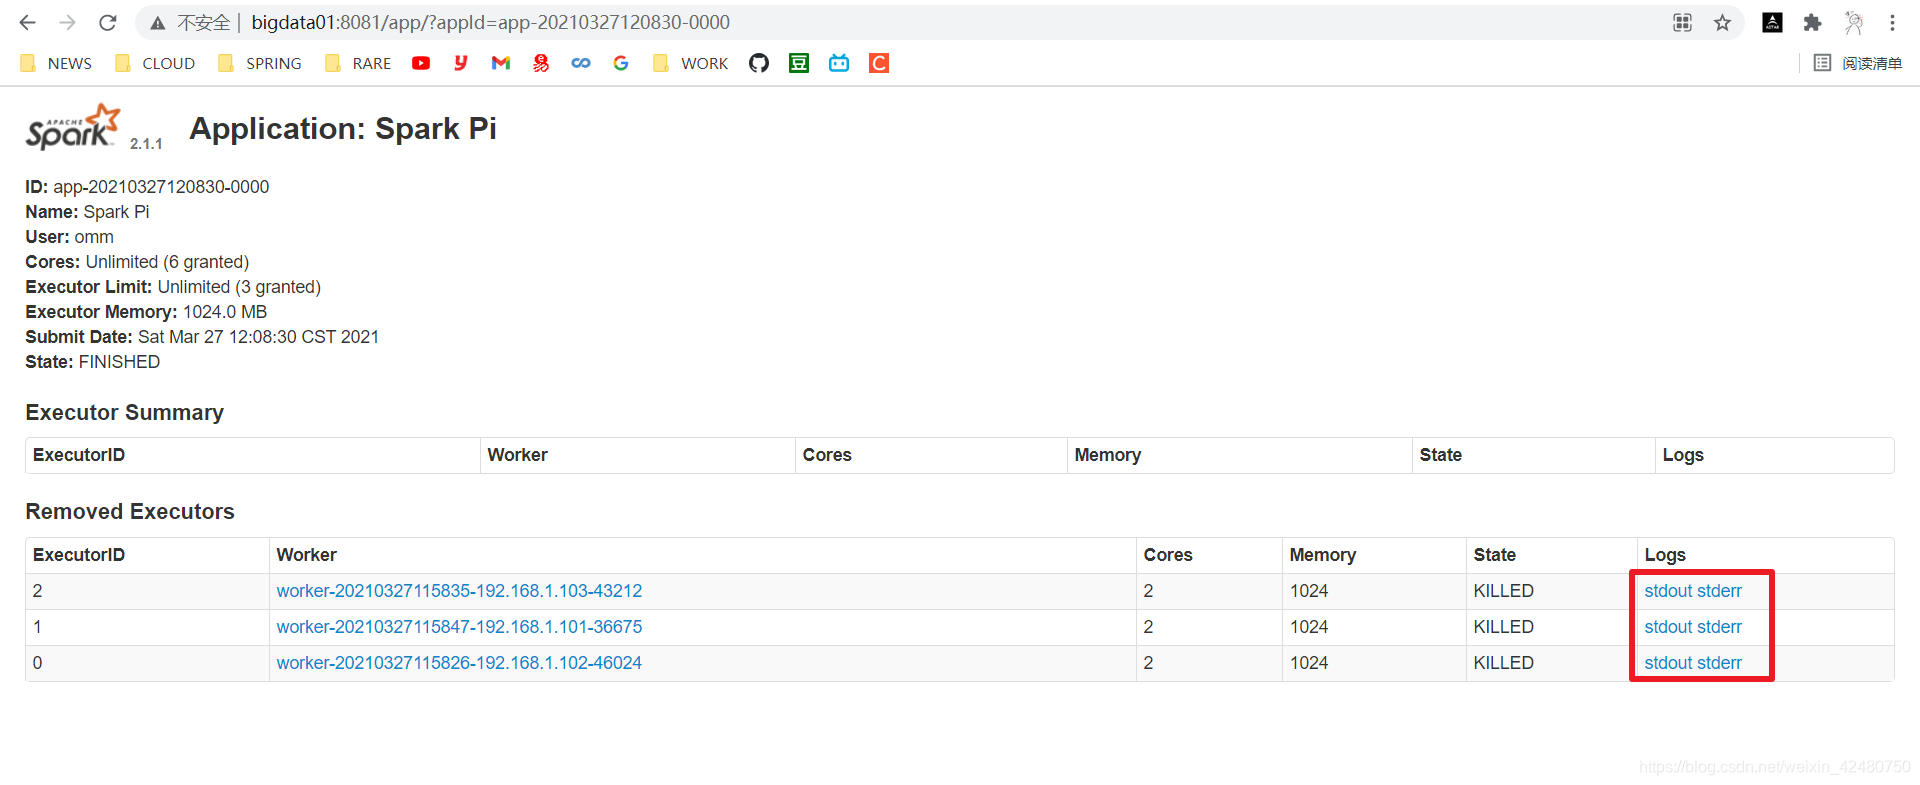Open the SPRING bookmarks folder

(x=260, y=63)
